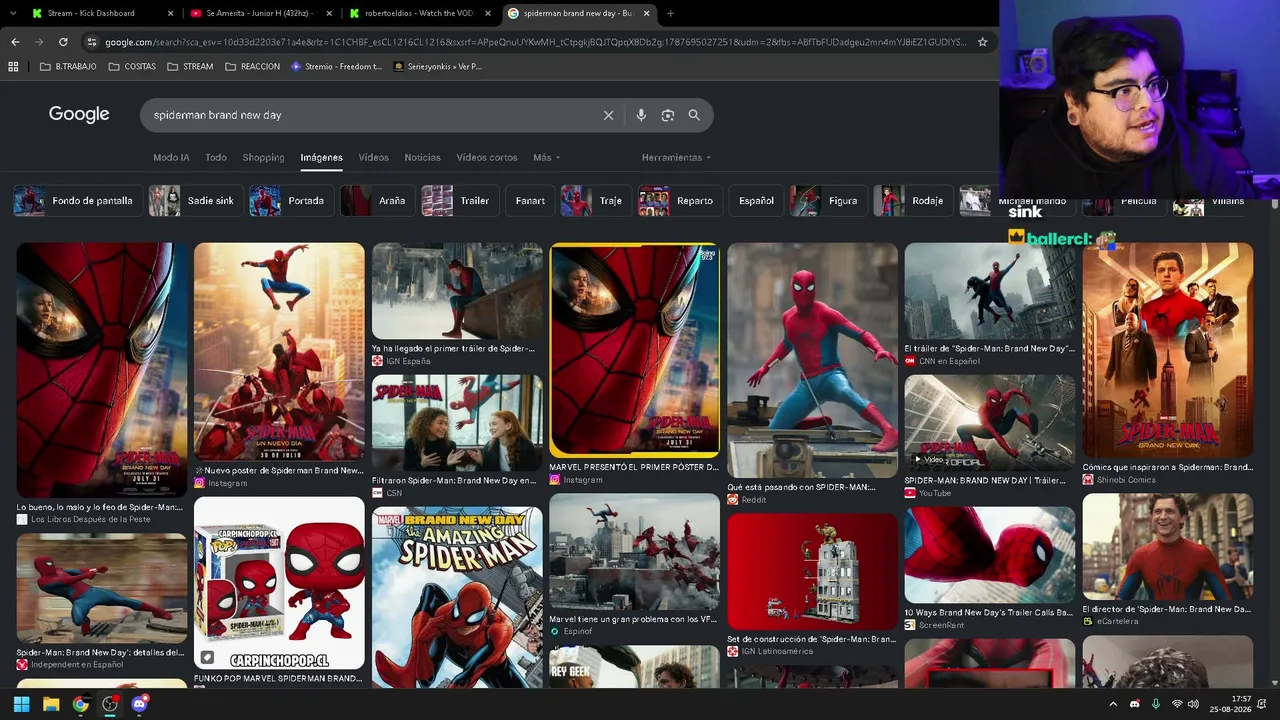1280x720 pixels.
Task: Close the robertoeldios Watch the VOD tab
Action: (x=487, y=13)
